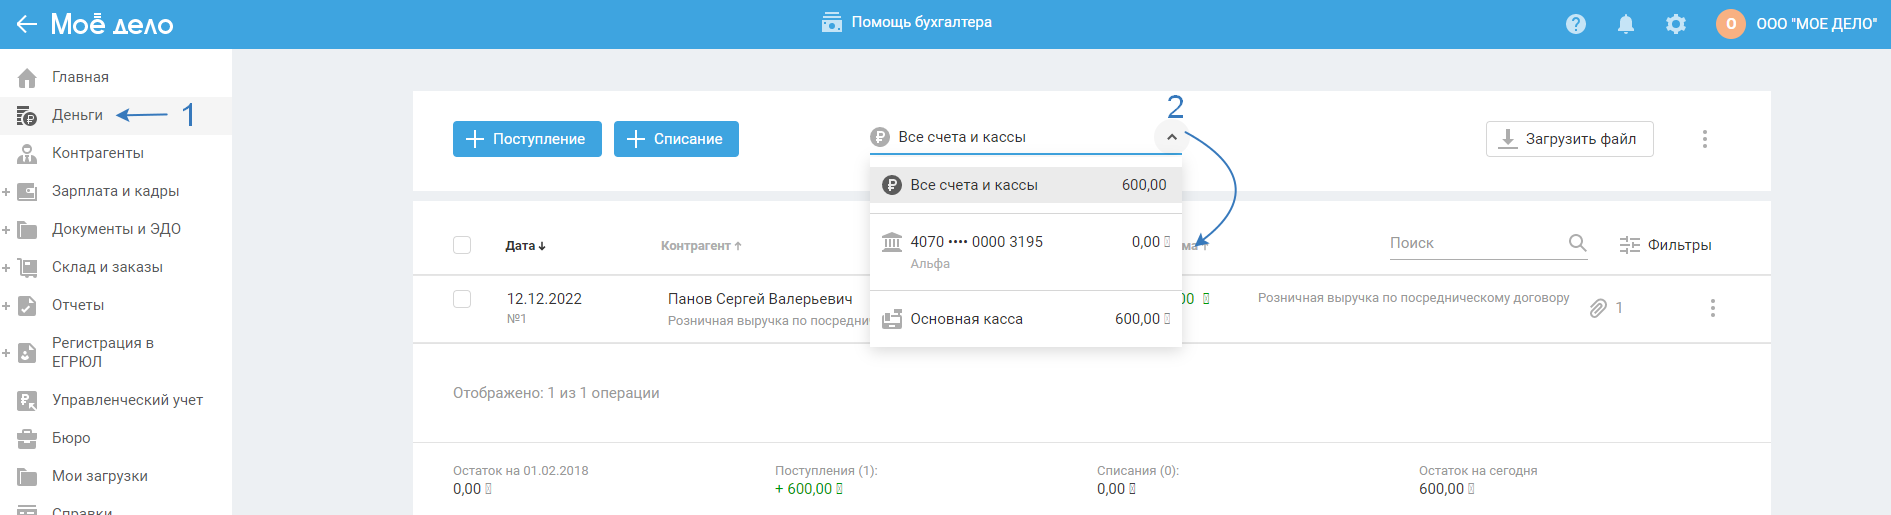Expand Склад и заказы section
Viewport: 1891px width, 515px height.
click(6, 267)
